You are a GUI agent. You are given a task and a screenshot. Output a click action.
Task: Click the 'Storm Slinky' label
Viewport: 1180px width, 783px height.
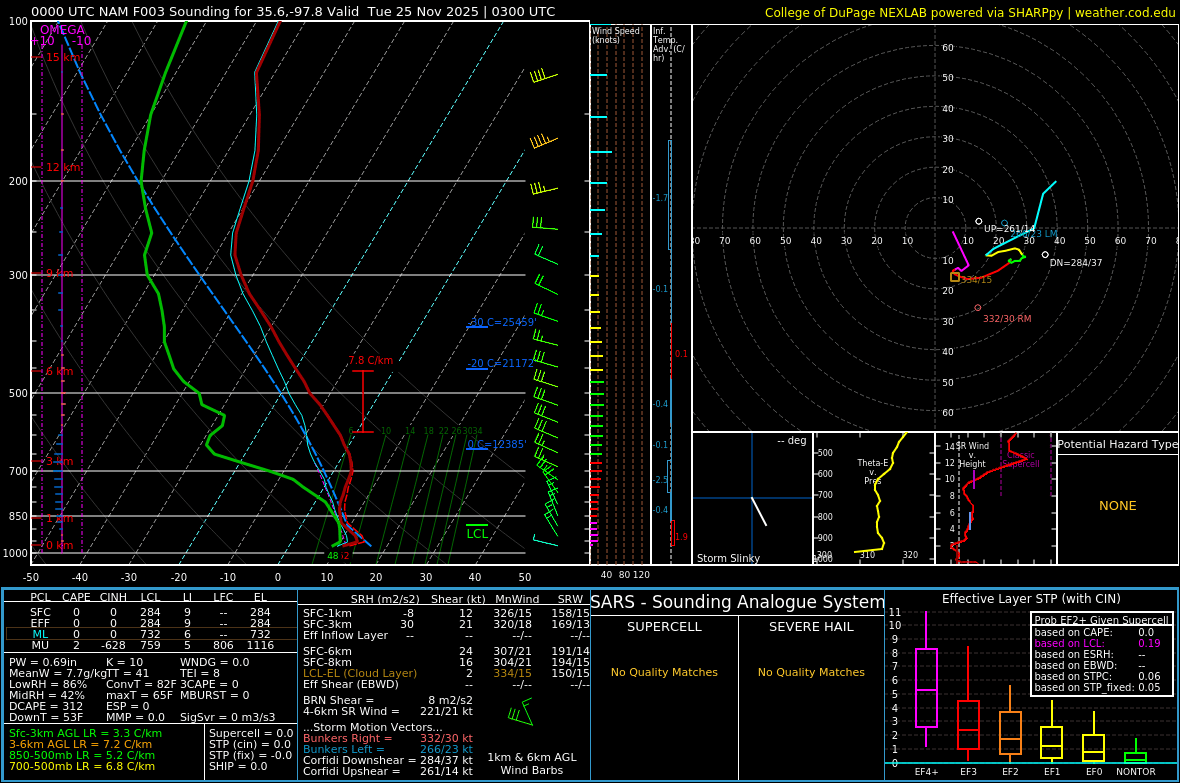click(x=728, y=558)
